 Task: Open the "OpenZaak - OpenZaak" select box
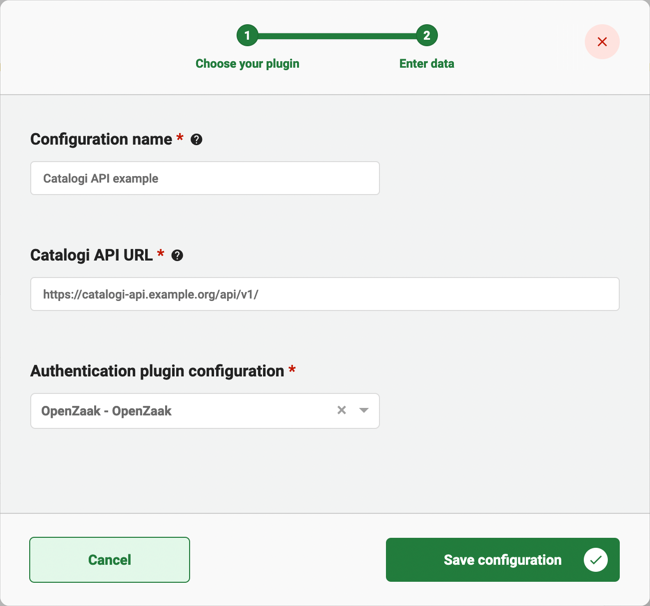click(x=180, y=411)
